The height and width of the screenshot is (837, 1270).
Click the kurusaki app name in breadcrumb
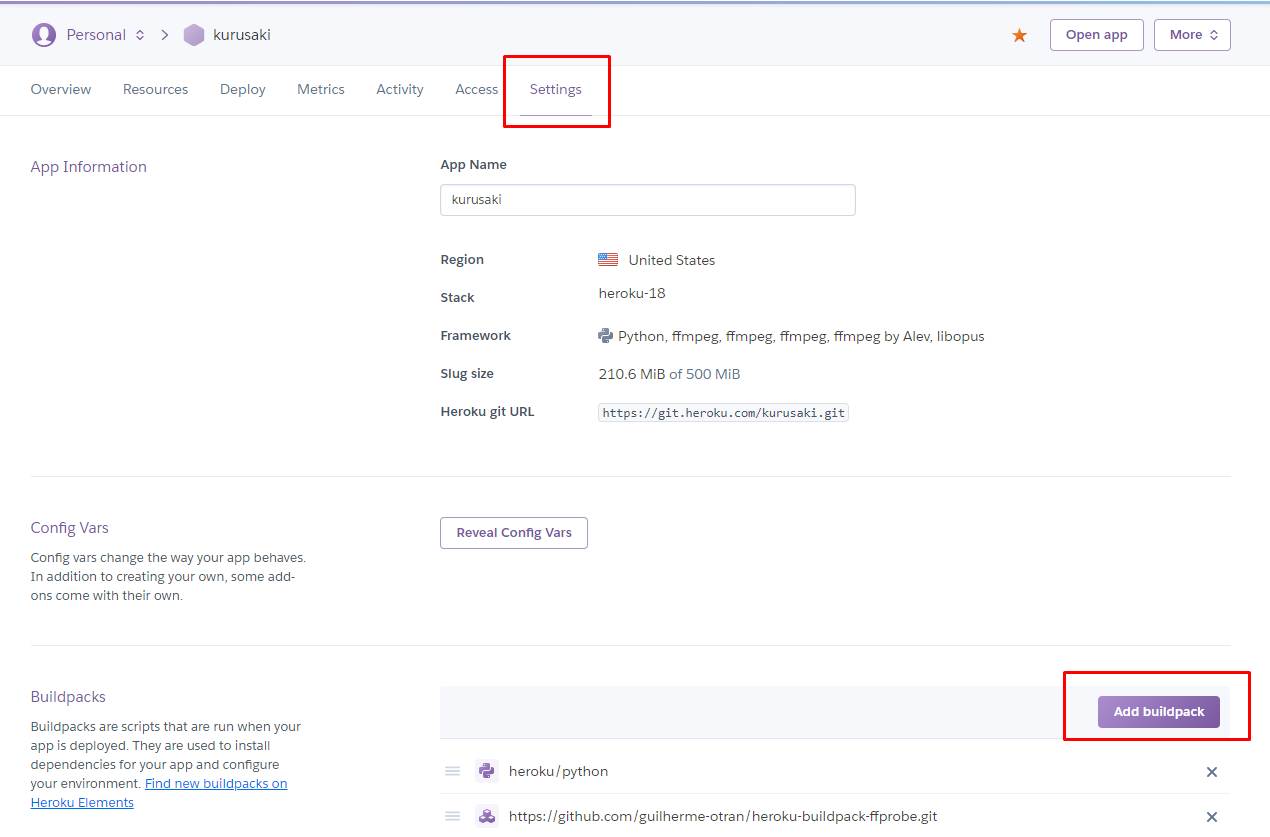pos(242,35)
